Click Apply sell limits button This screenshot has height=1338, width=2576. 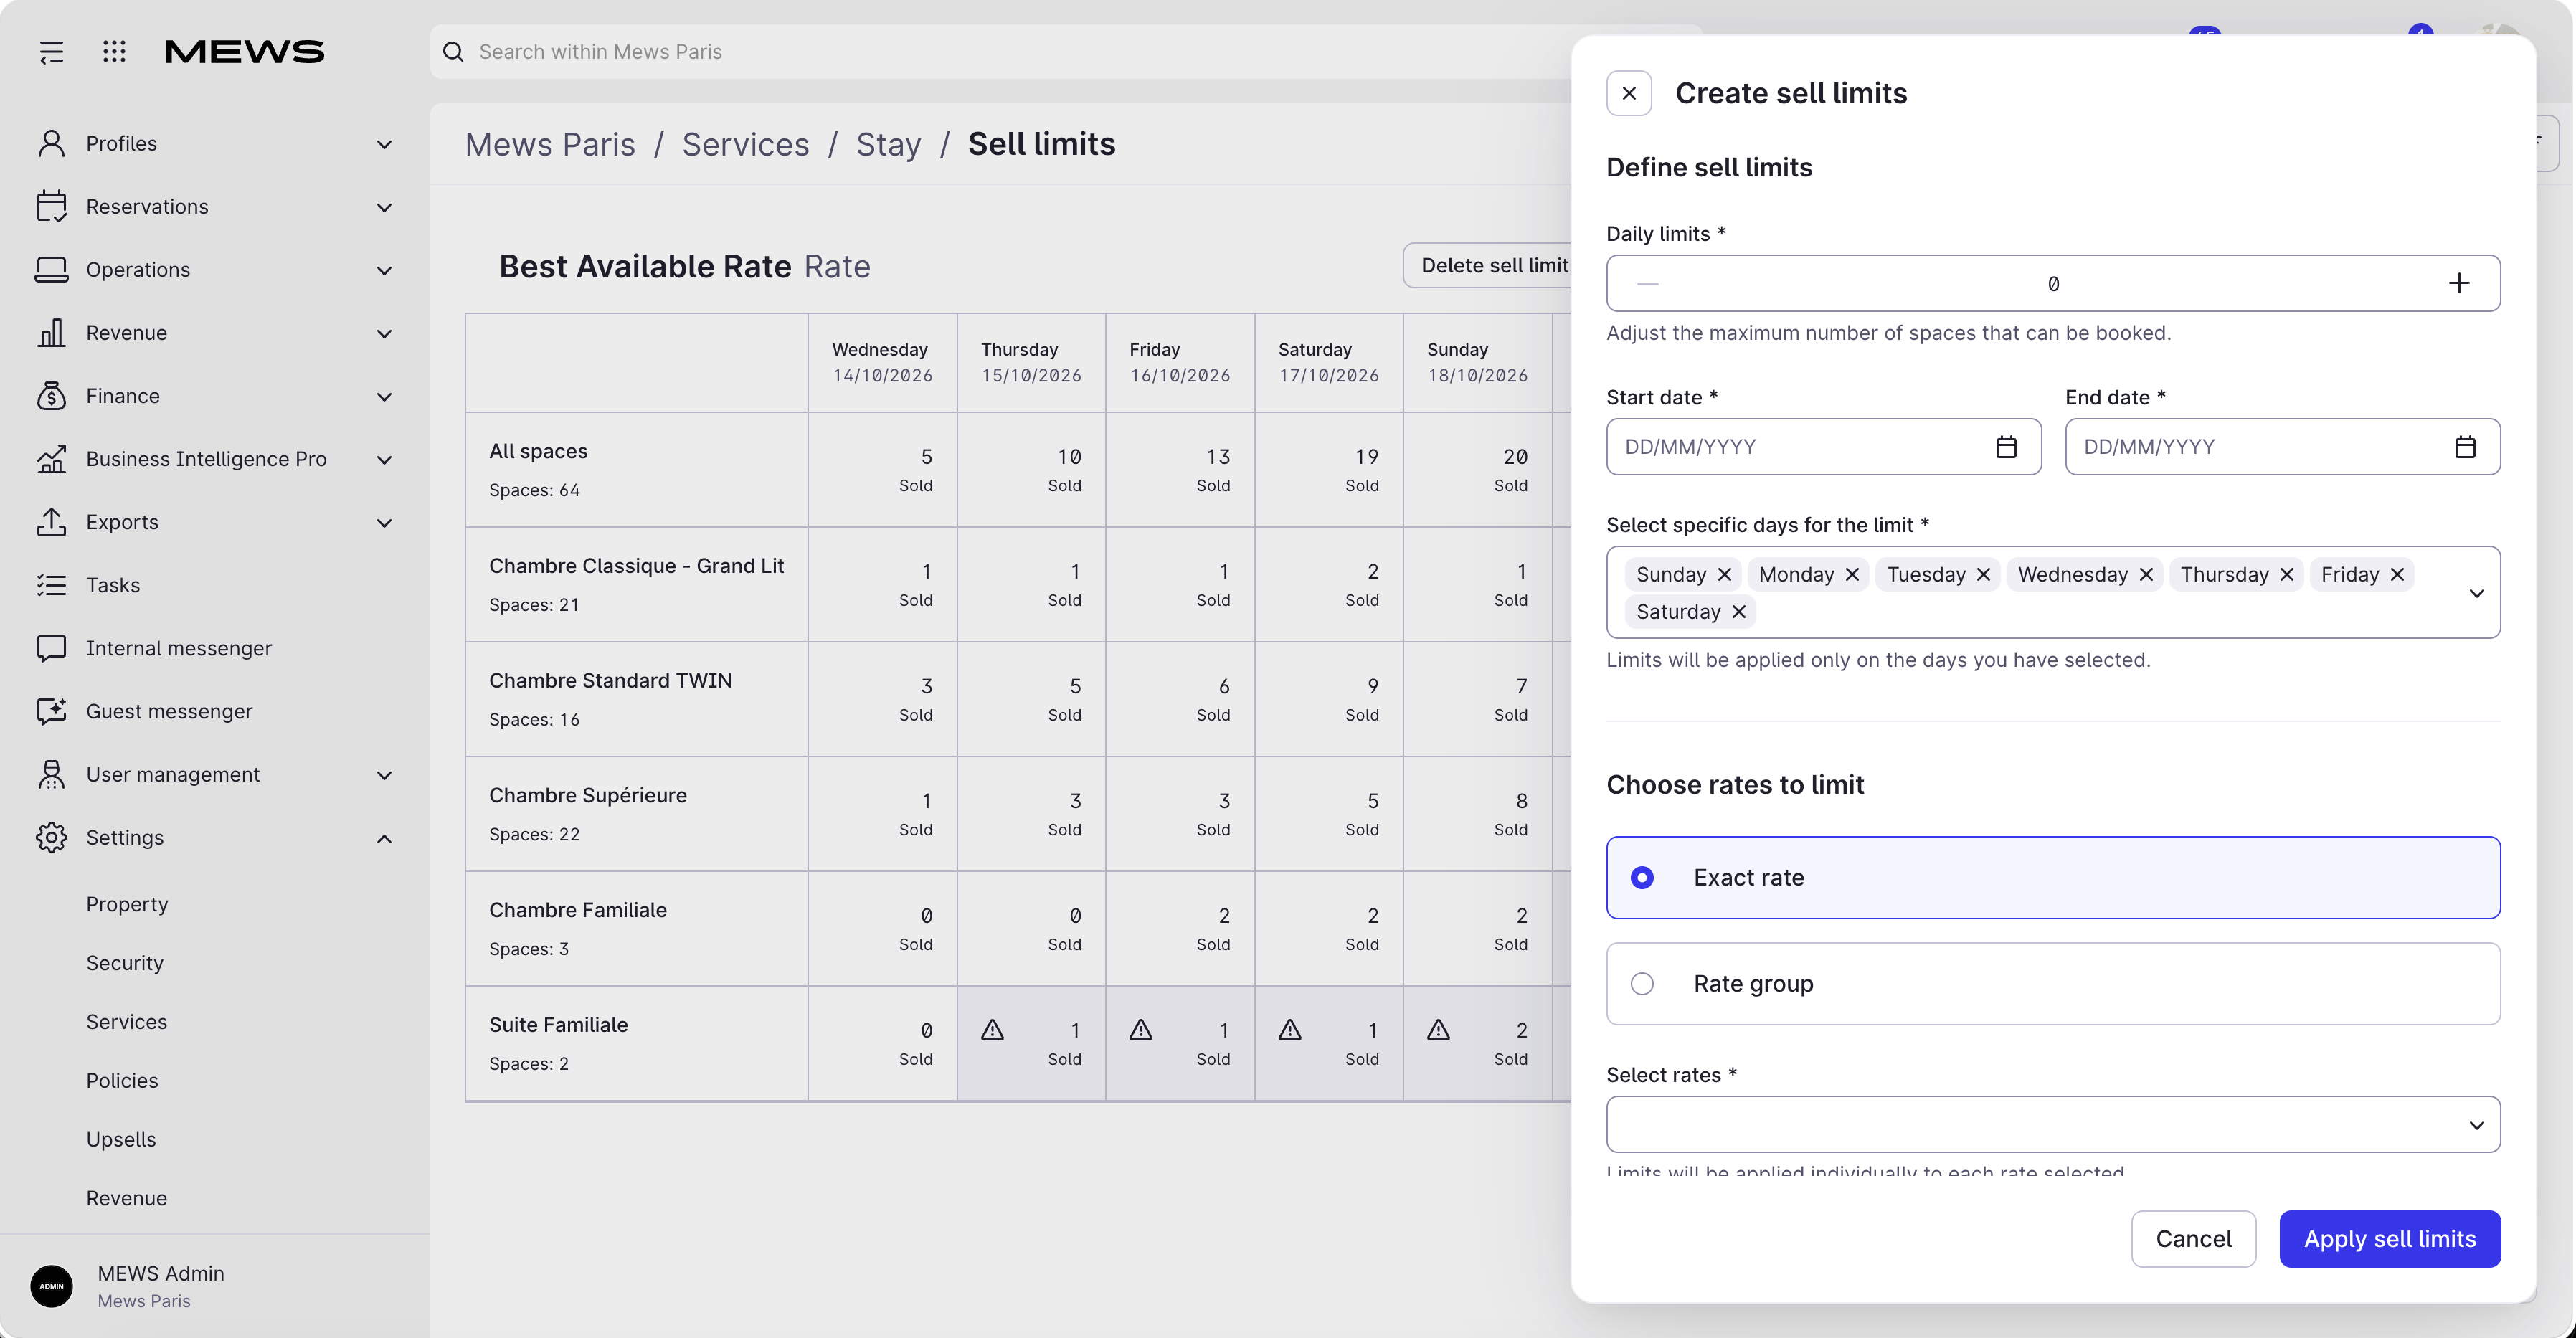[2390, 1239]
